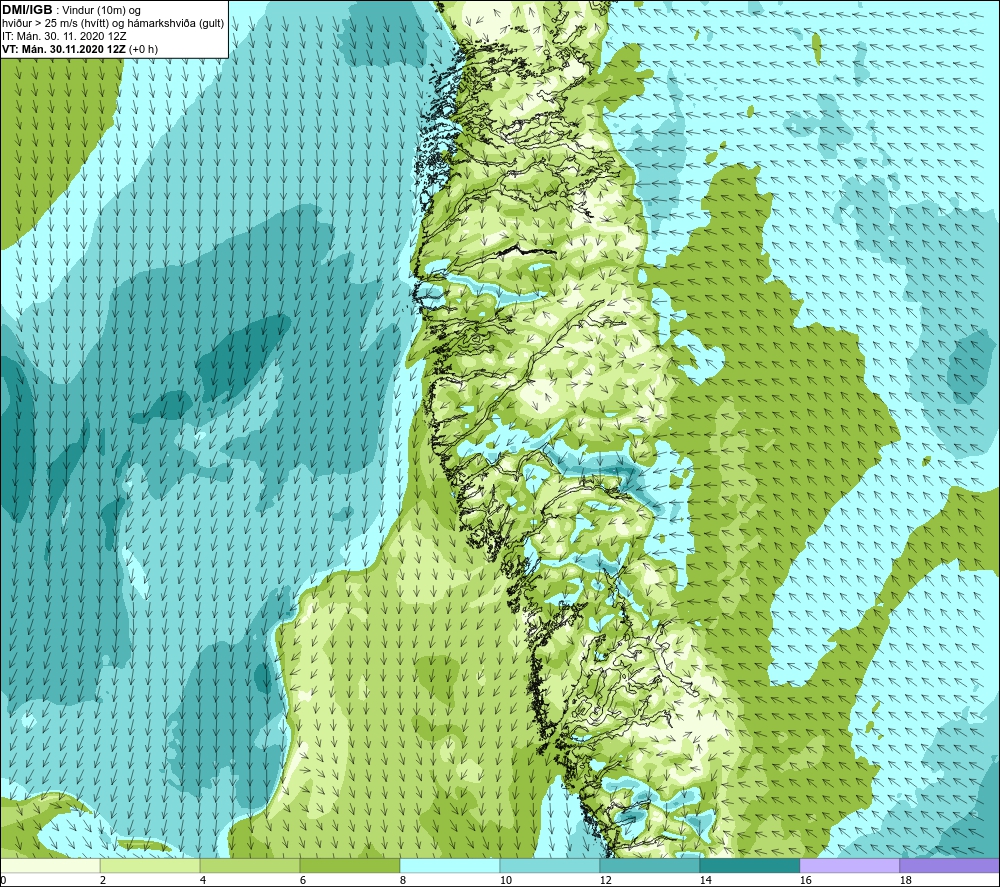Click the purple legend swatch above 18 m/s

tap(949, 865)
